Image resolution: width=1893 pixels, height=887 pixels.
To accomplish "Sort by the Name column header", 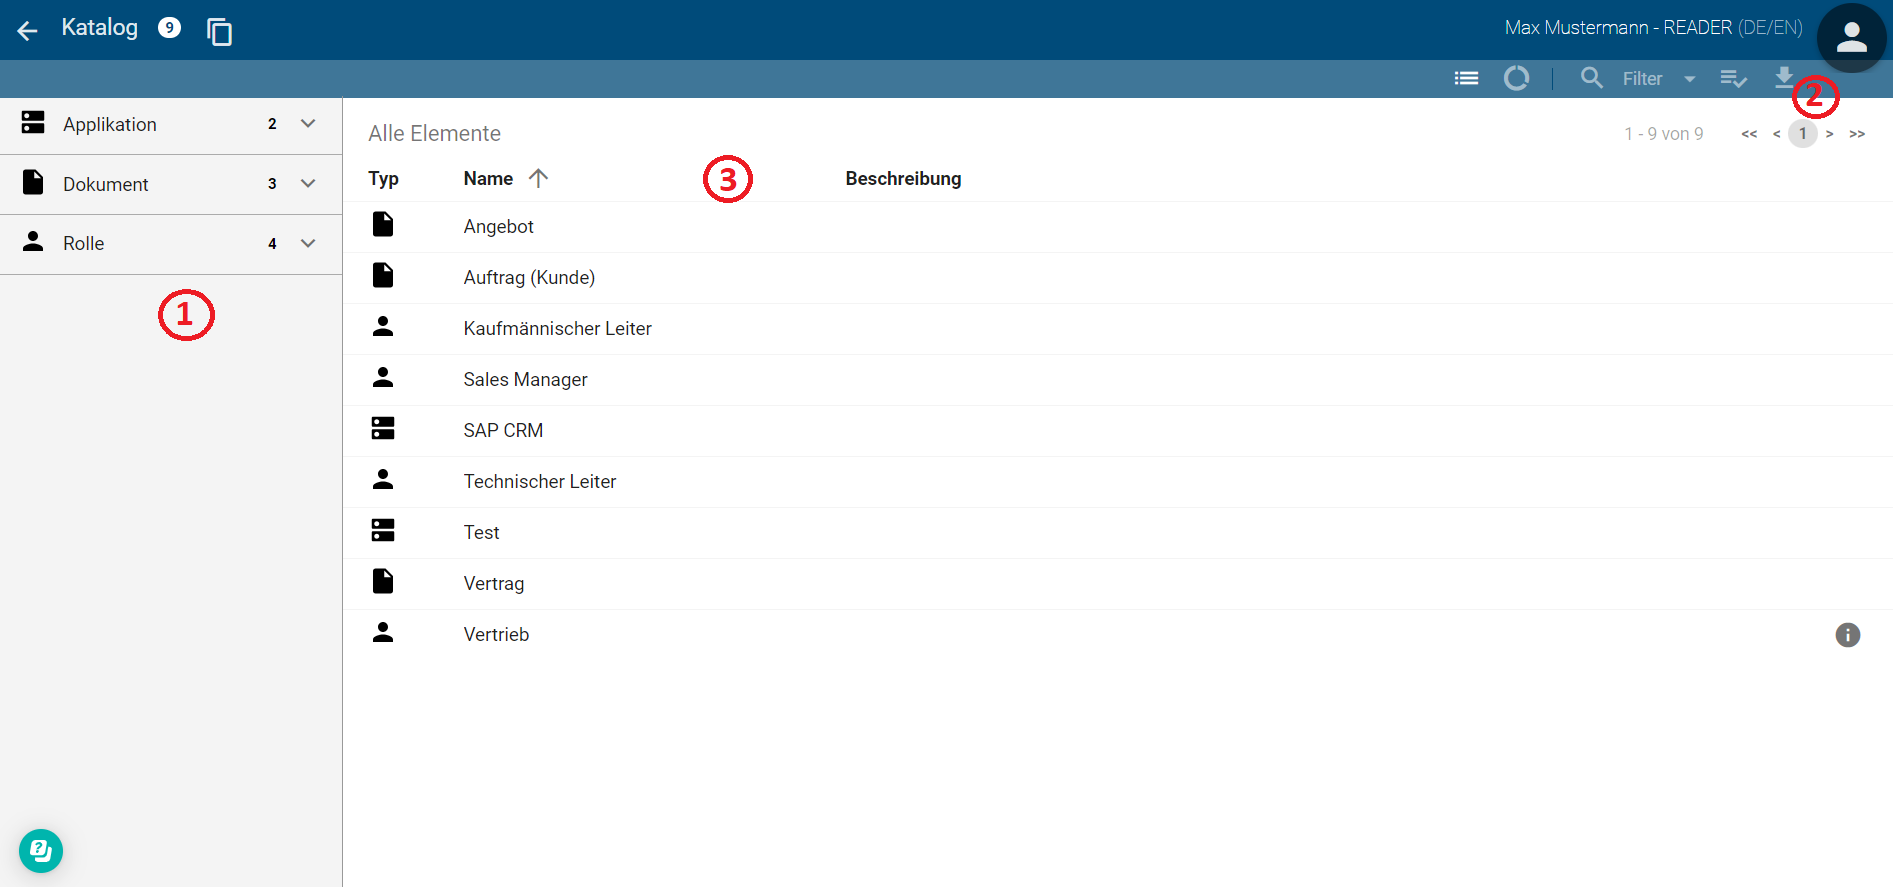I will [x=488, y=179].
